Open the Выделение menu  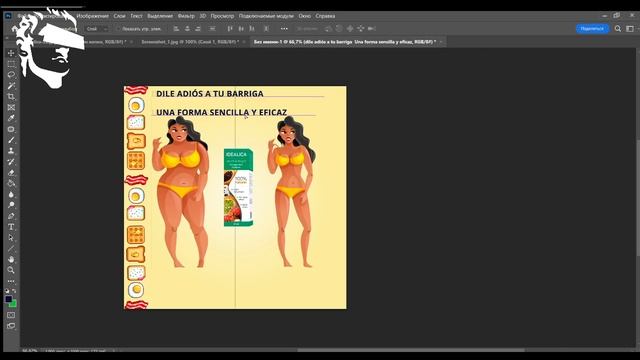pyautogui.click(x=160, y=16)
